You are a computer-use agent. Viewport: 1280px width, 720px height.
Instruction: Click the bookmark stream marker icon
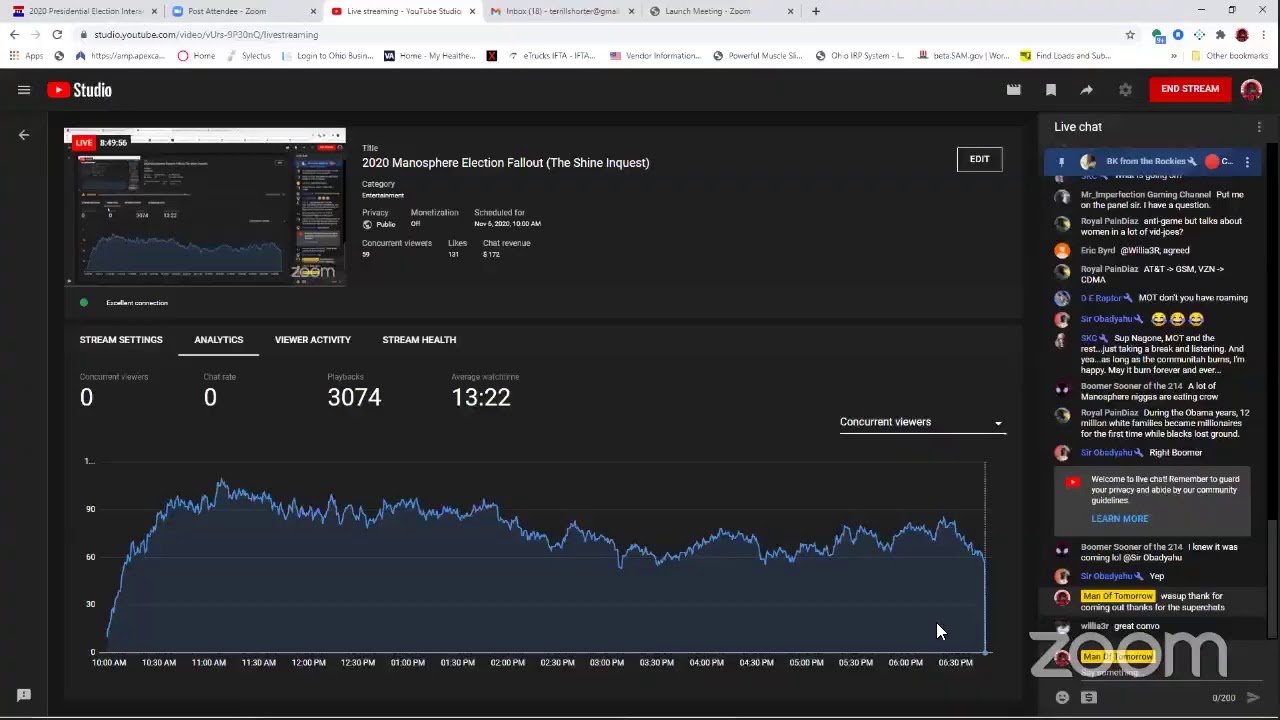coord(1051,90)
